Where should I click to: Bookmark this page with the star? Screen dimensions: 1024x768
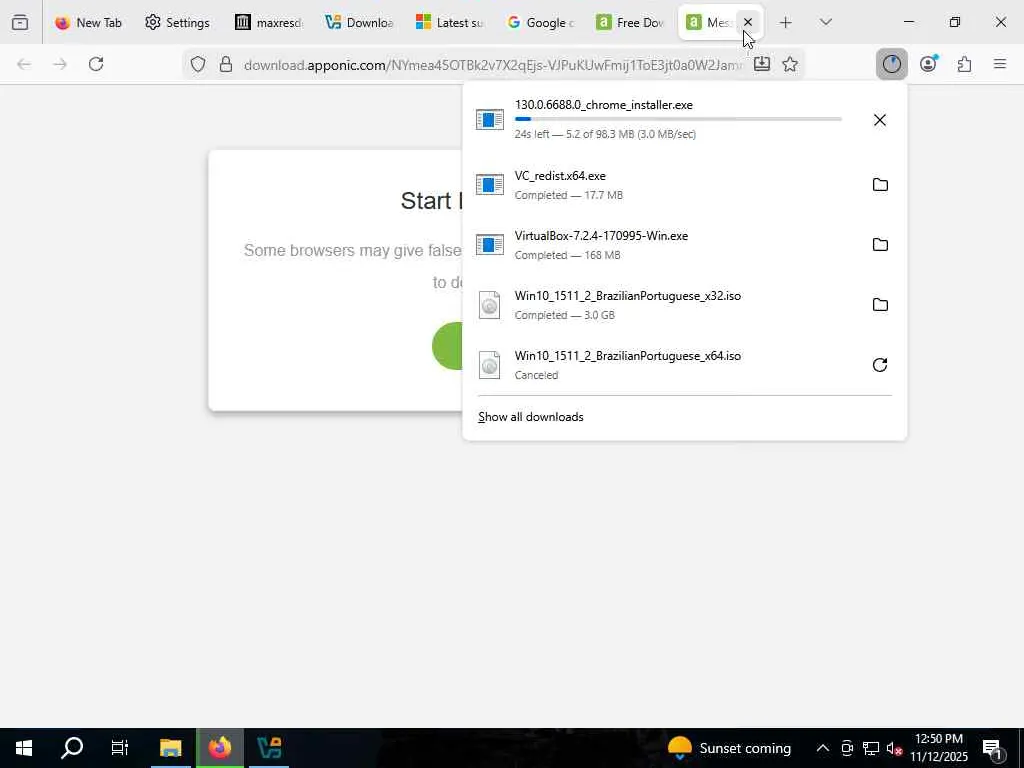(x=790, y=64)
